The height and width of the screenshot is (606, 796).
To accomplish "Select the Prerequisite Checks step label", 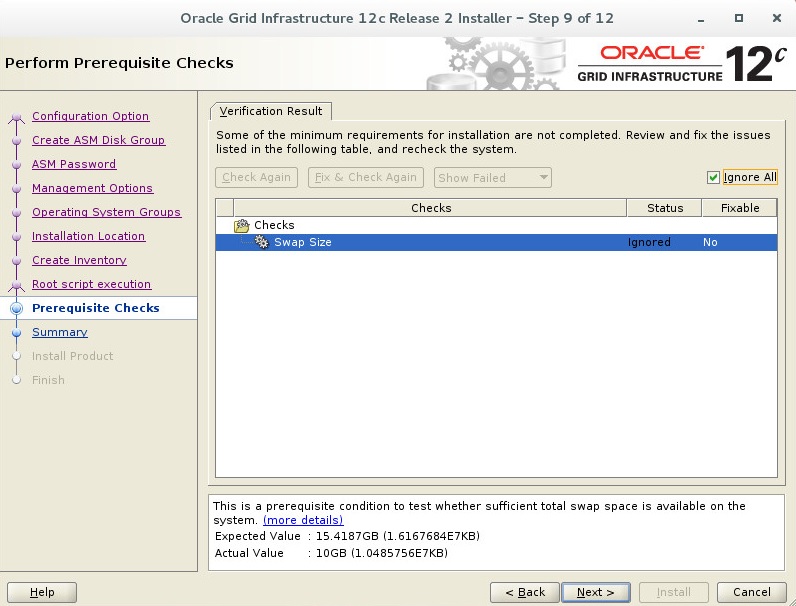I will tap(95, 308).
